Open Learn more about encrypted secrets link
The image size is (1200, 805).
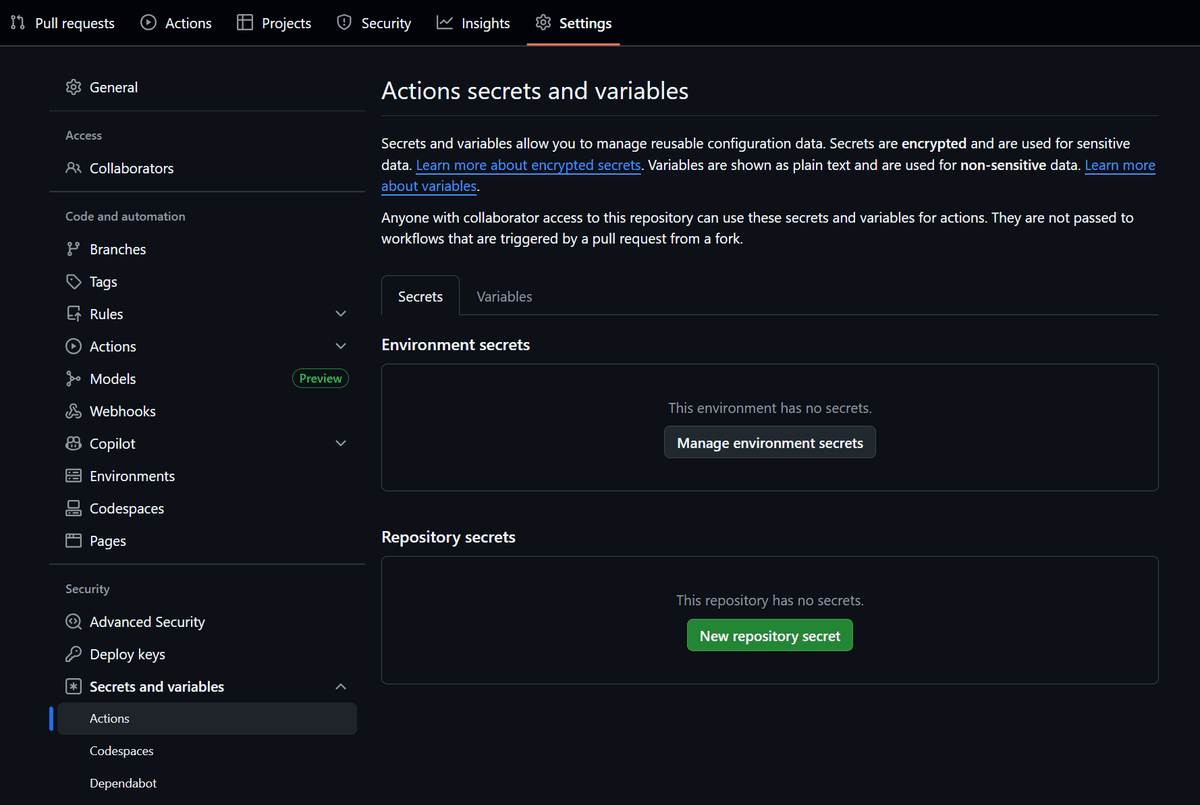point(528,164)
